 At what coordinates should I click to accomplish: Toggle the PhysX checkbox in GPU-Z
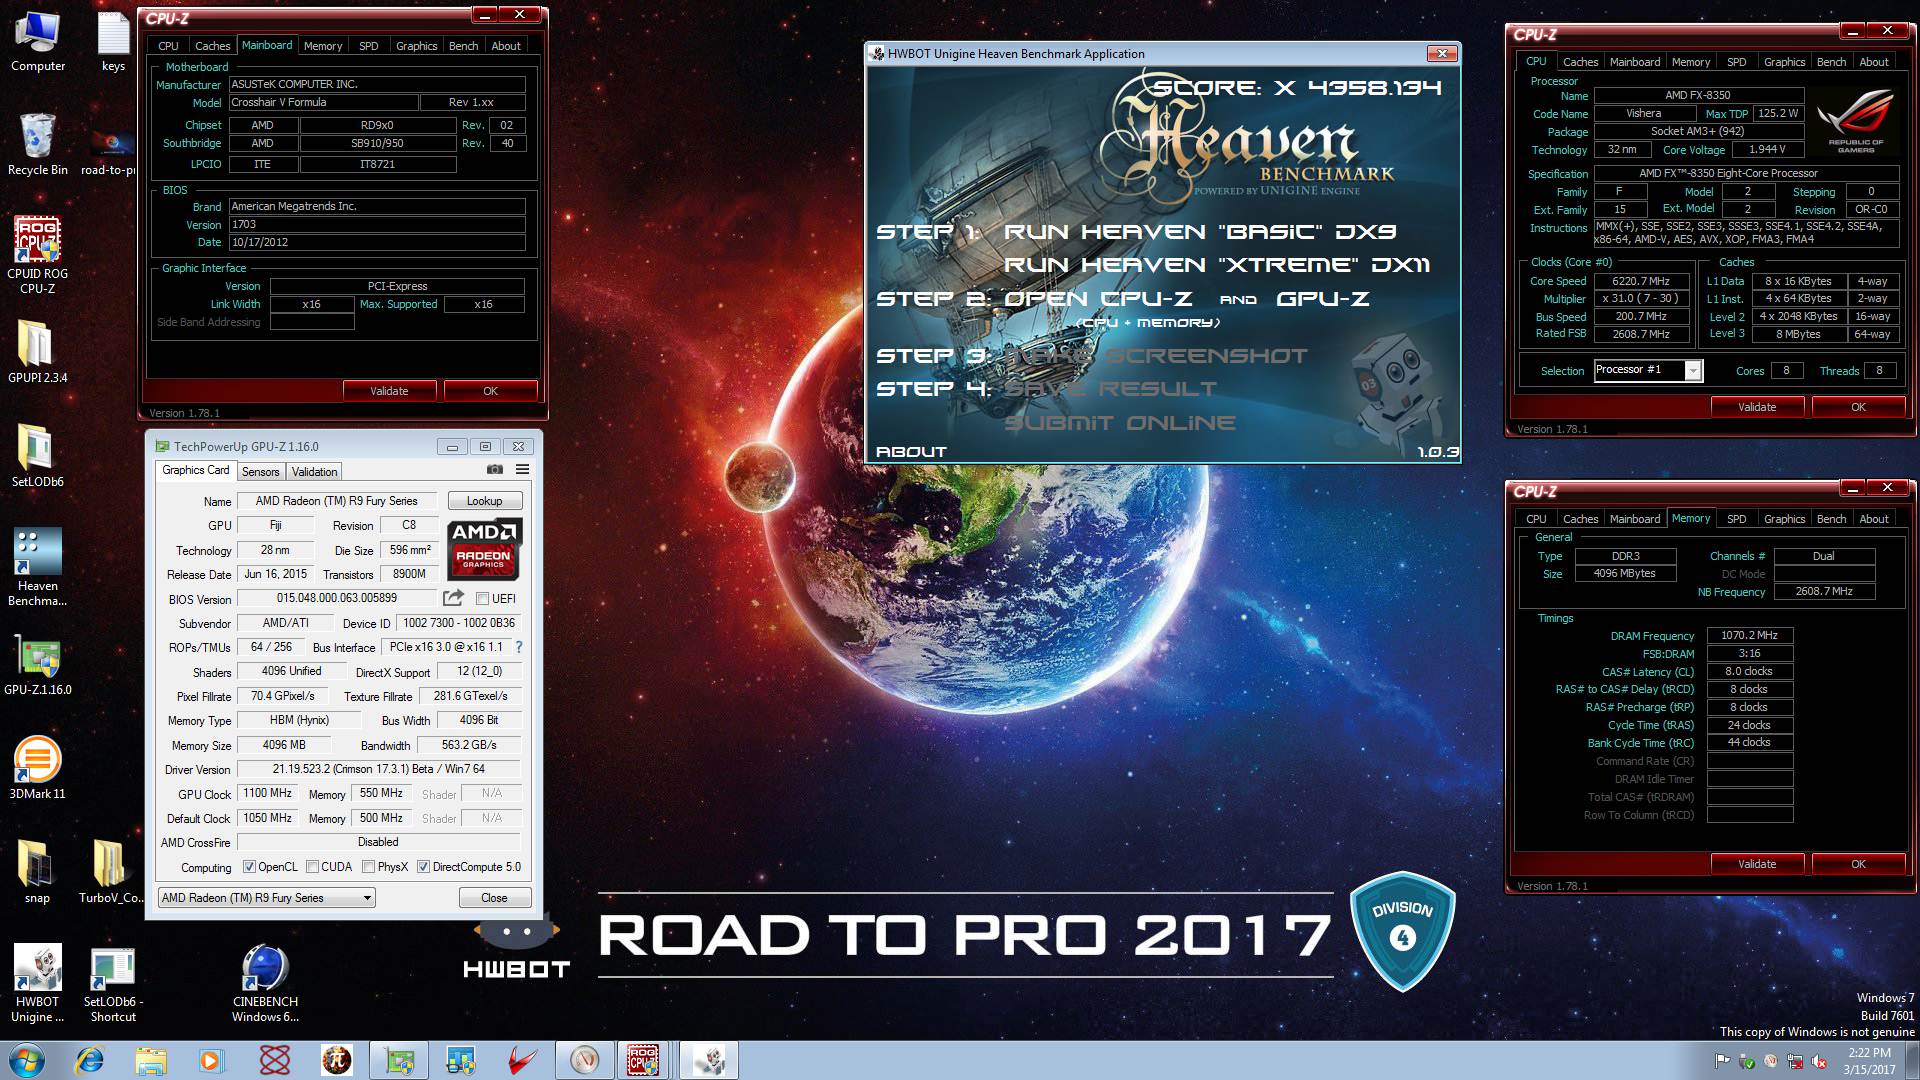(x=368, y=867)
